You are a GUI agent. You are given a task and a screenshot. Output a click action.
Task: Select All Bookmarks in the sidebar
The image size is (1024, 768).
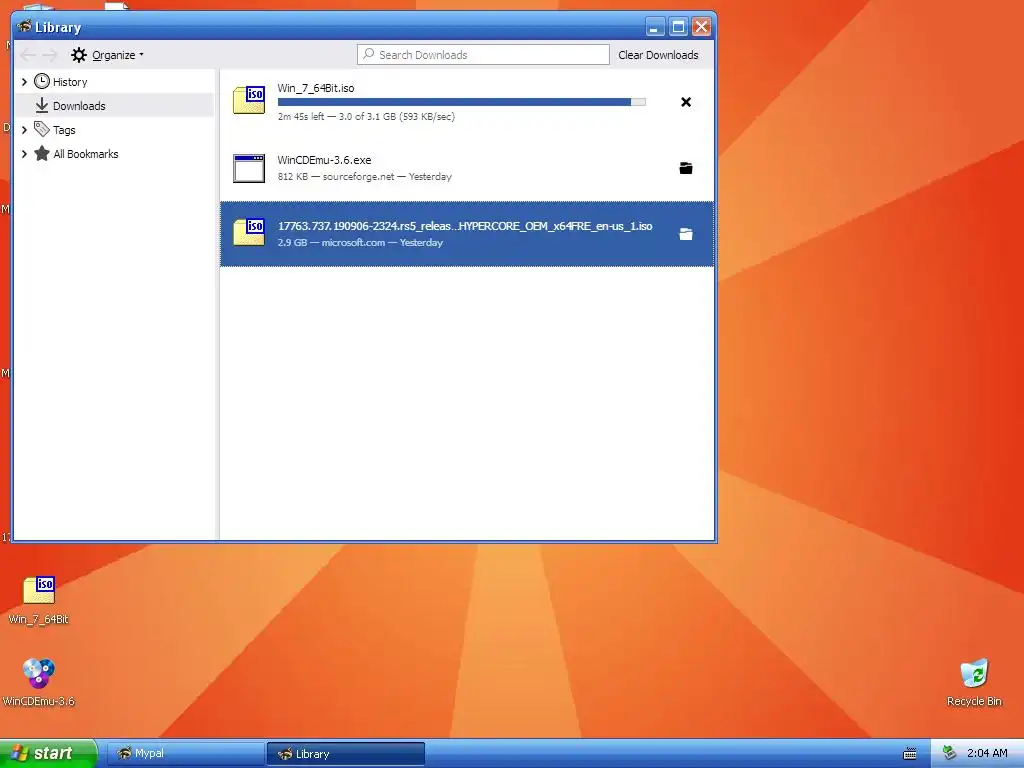pyautogui.click(x=86, y=154)
